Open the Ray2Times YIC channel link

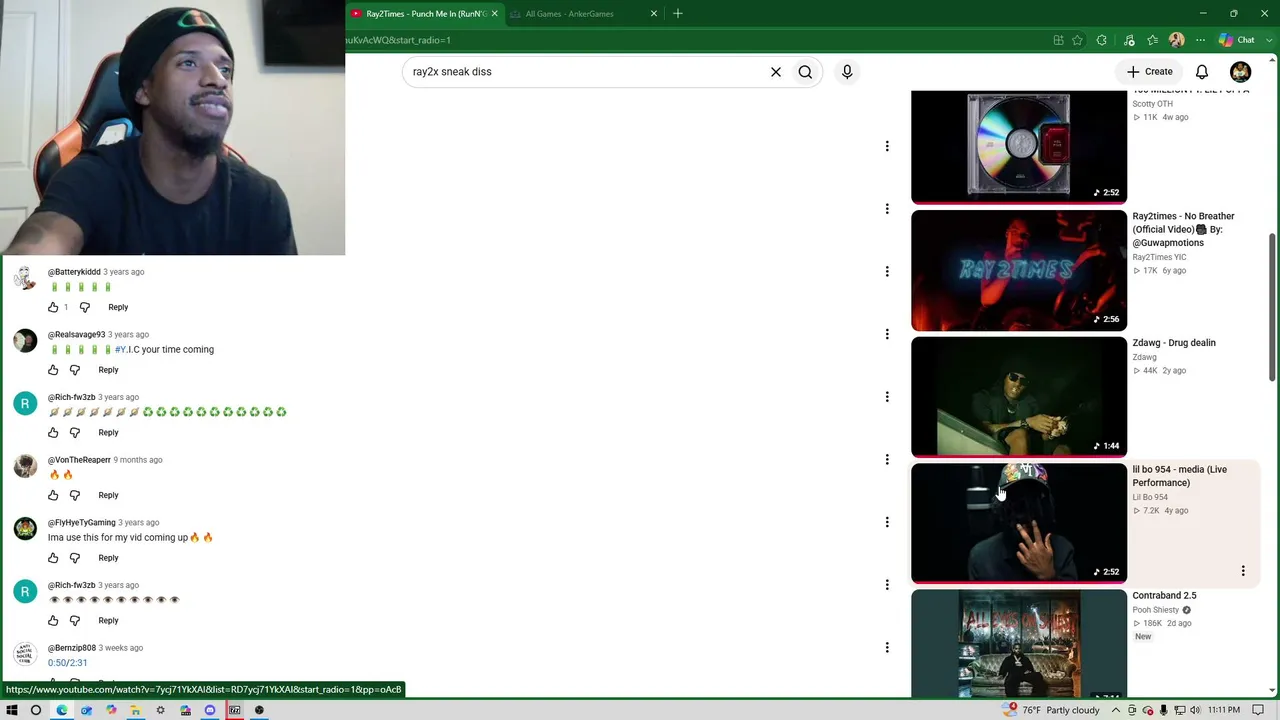[1159, 258]
